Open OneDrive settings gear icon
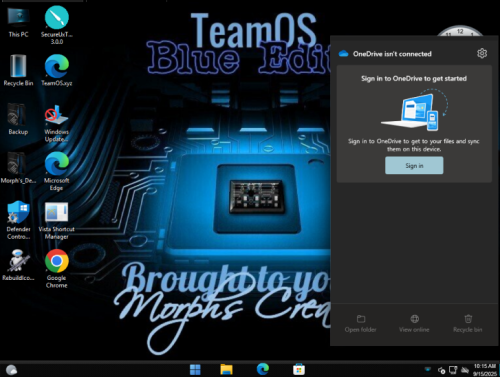Image resolution: width=500 pixels, height=377 pixels. coord(482,53)
